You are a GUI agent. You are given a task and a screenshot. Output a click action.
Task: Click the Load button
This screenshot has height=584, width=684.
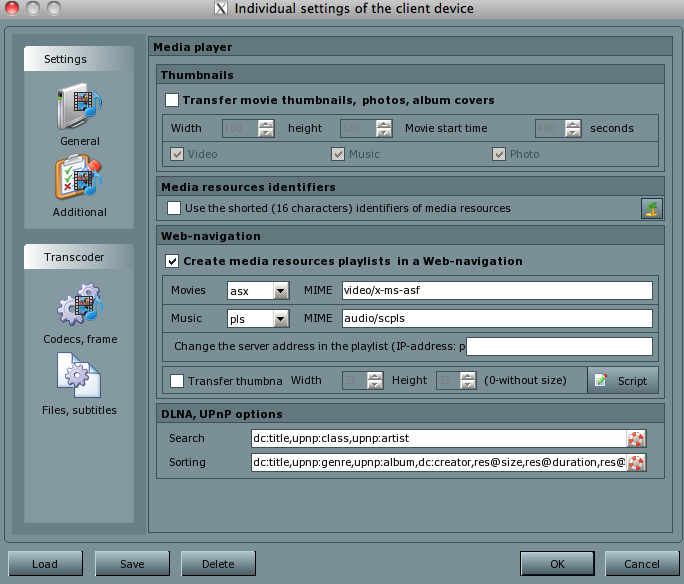45,564
